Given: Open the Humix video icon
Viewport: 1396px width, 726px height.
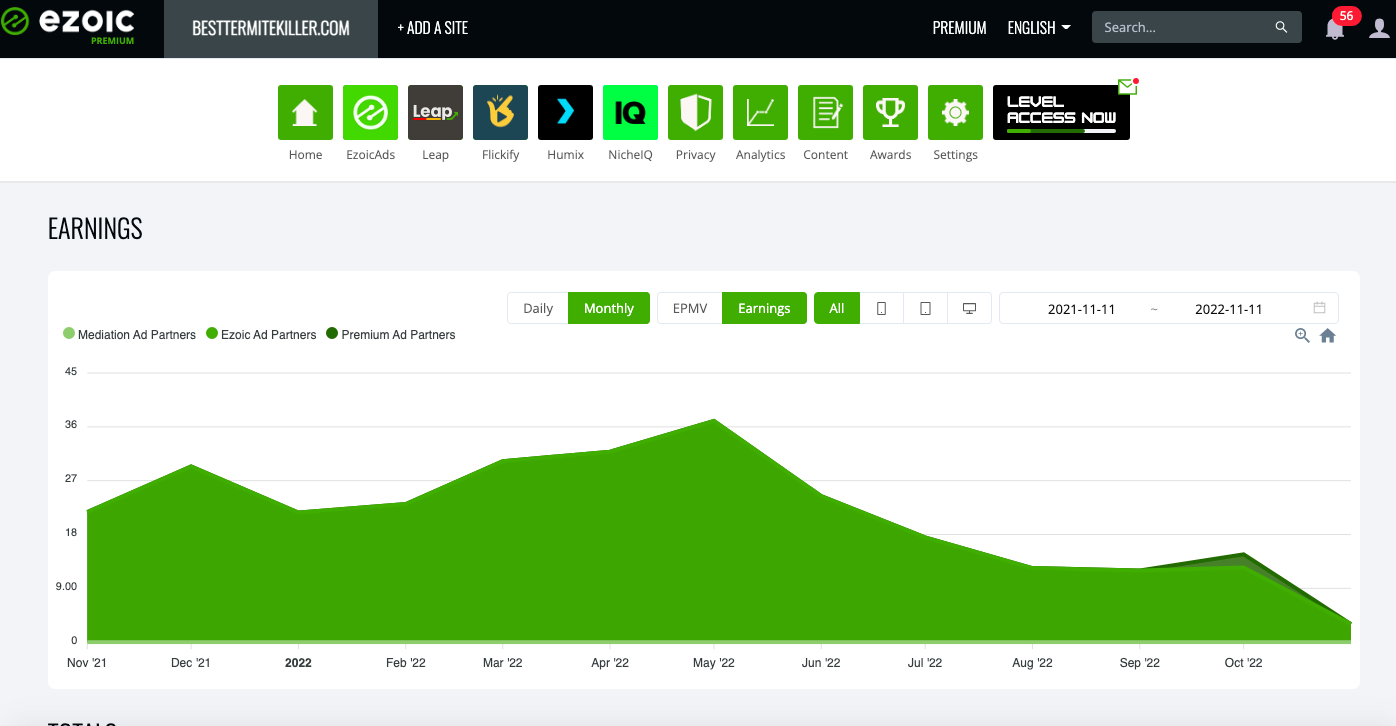Looking at the screenshot, I should (x=565, y=112).
